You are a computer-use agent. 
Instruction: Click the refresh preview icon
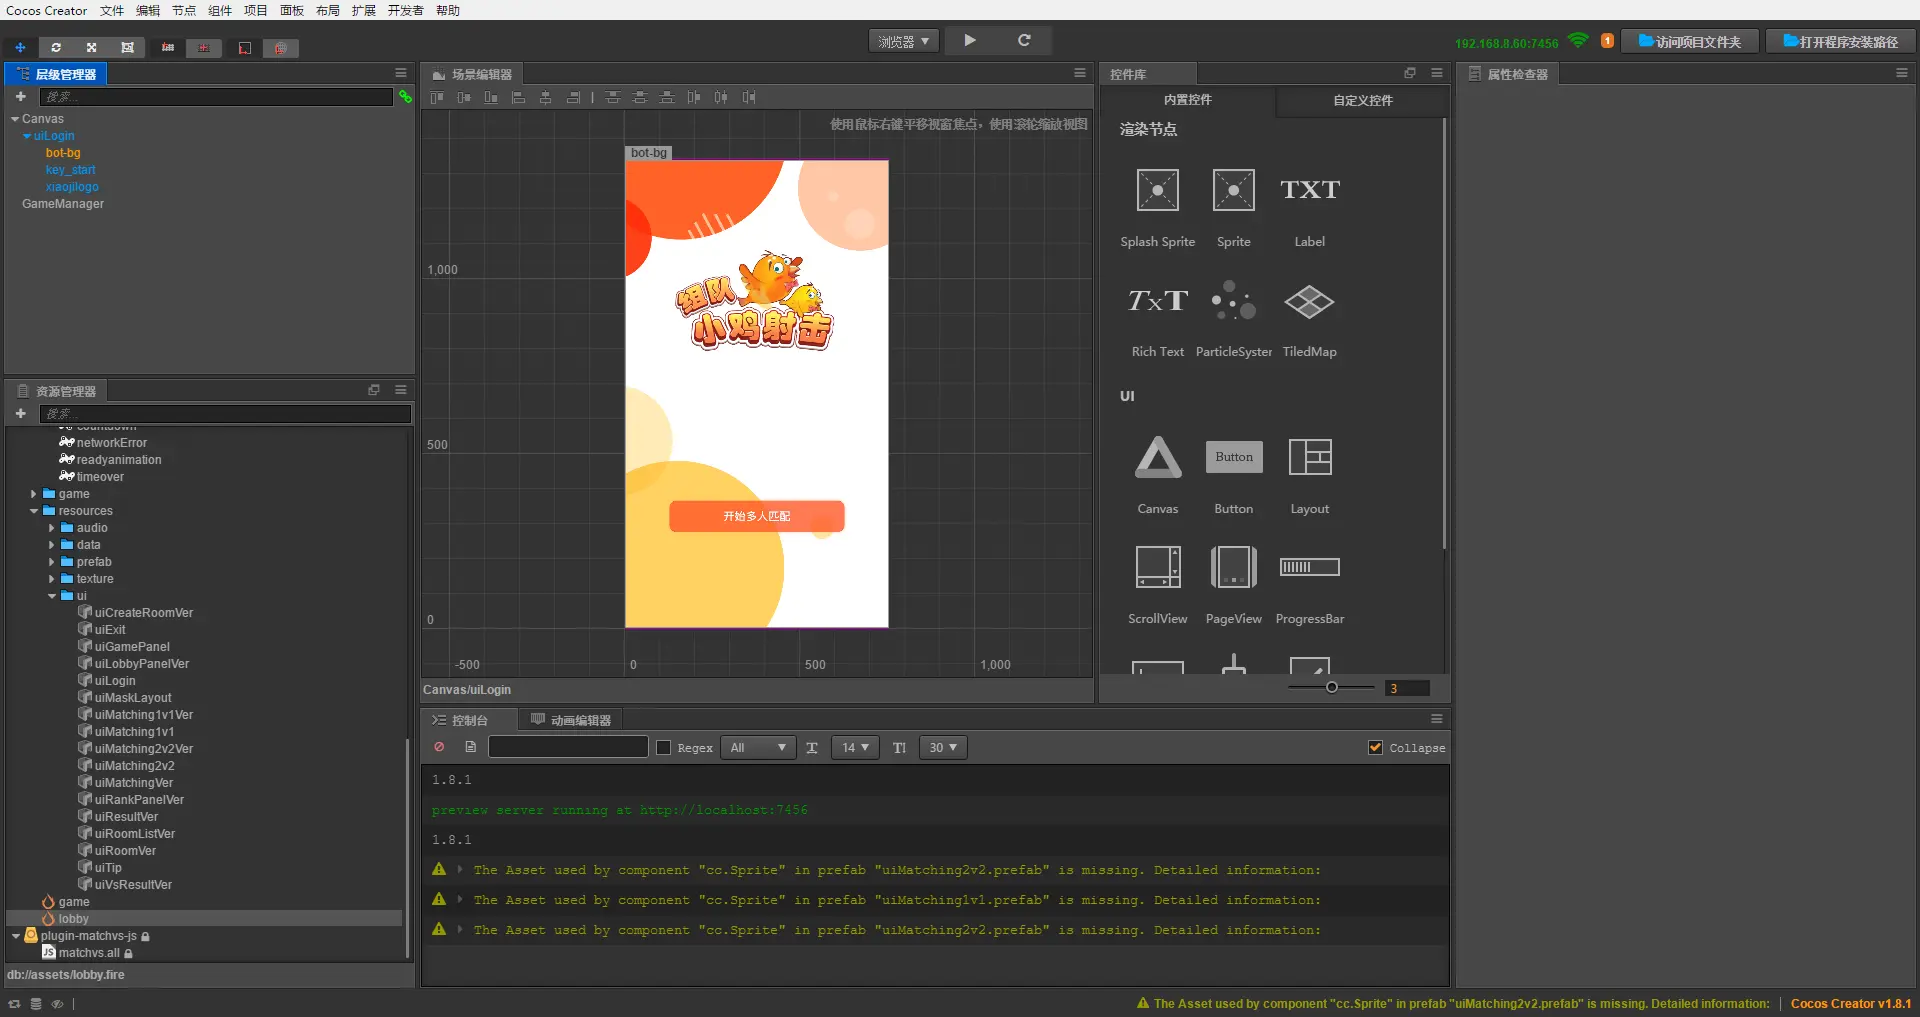pyautogui.click(x=1024, y=41)
